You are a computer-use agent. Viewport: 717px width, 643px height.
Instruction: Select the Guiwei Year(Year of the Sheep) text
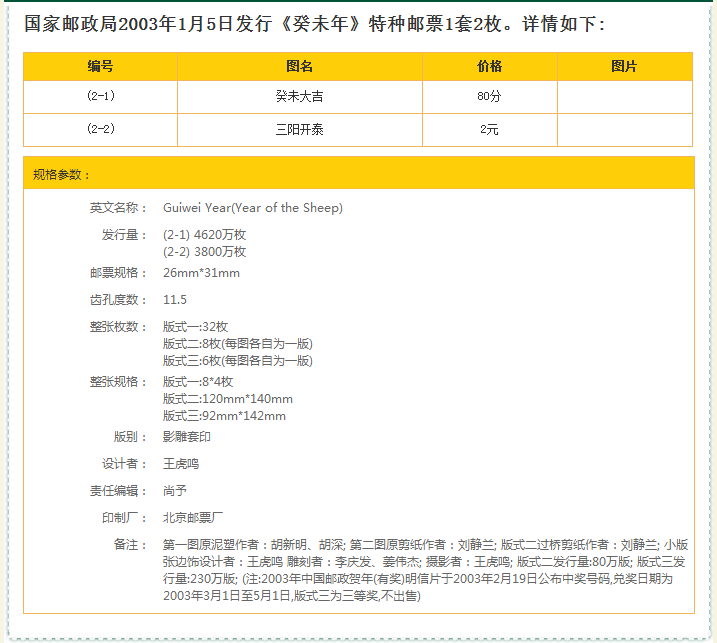253,208
